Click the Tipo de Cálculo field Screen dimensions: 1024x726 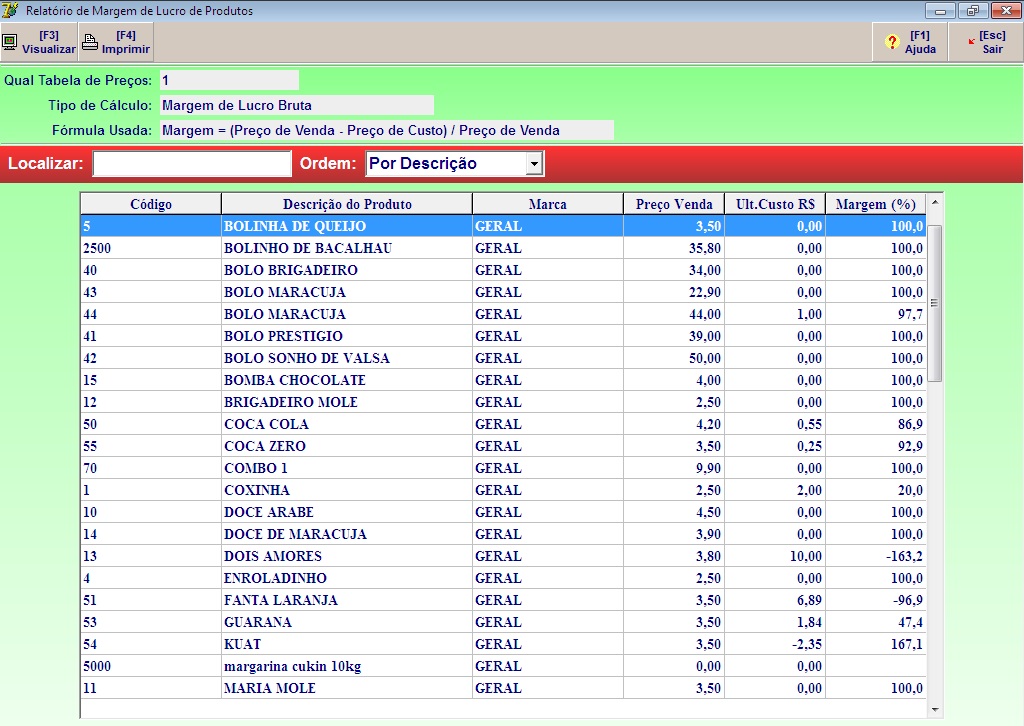tap(296, 105)
